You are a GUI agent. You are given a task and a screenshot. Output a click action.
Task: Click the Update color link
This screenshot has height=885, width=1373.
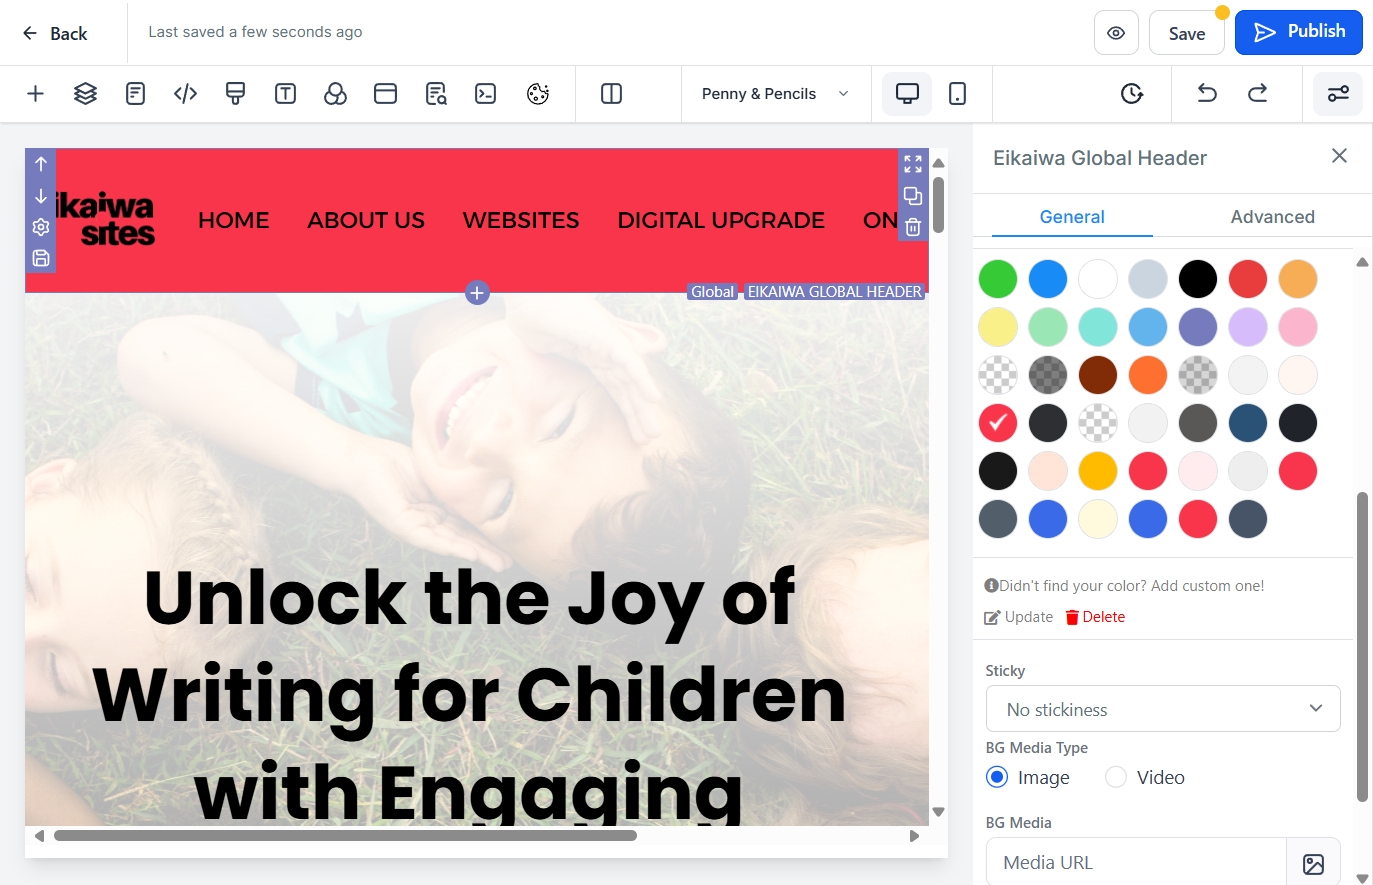1019,617
